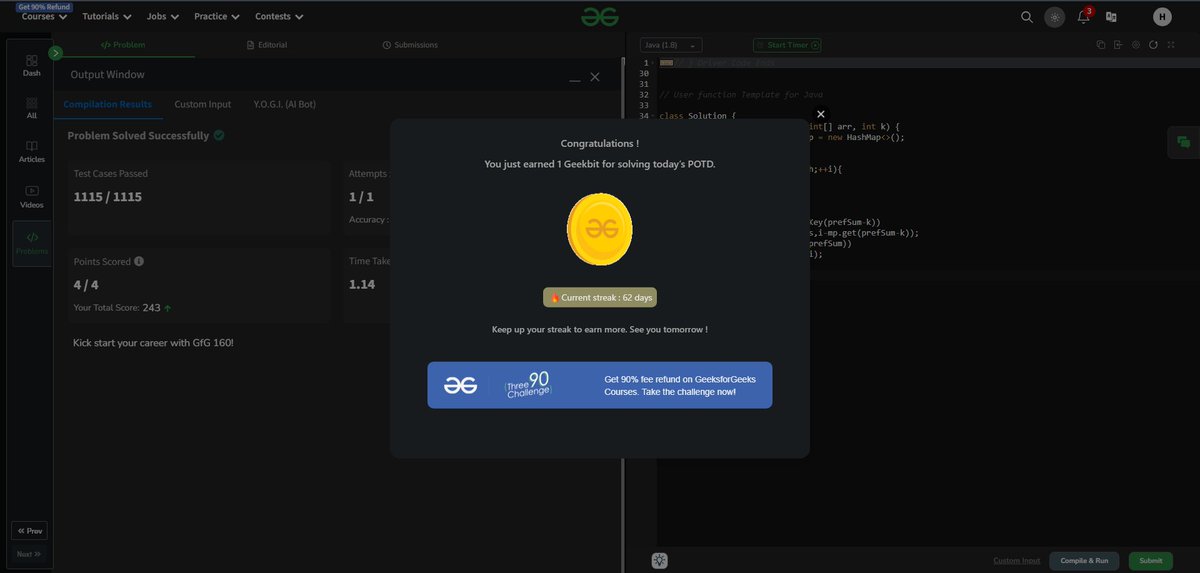The height and width of the screenshot is (573, 1200).
Task: Open Articles in the left sidebar
Action: coord(32,152)
